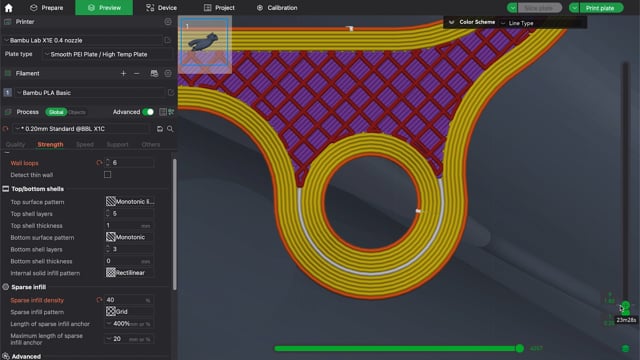The width and height of the screenshot is (640, 360).
Task: Click the Wall loops value field
Action: pos(130,163)
